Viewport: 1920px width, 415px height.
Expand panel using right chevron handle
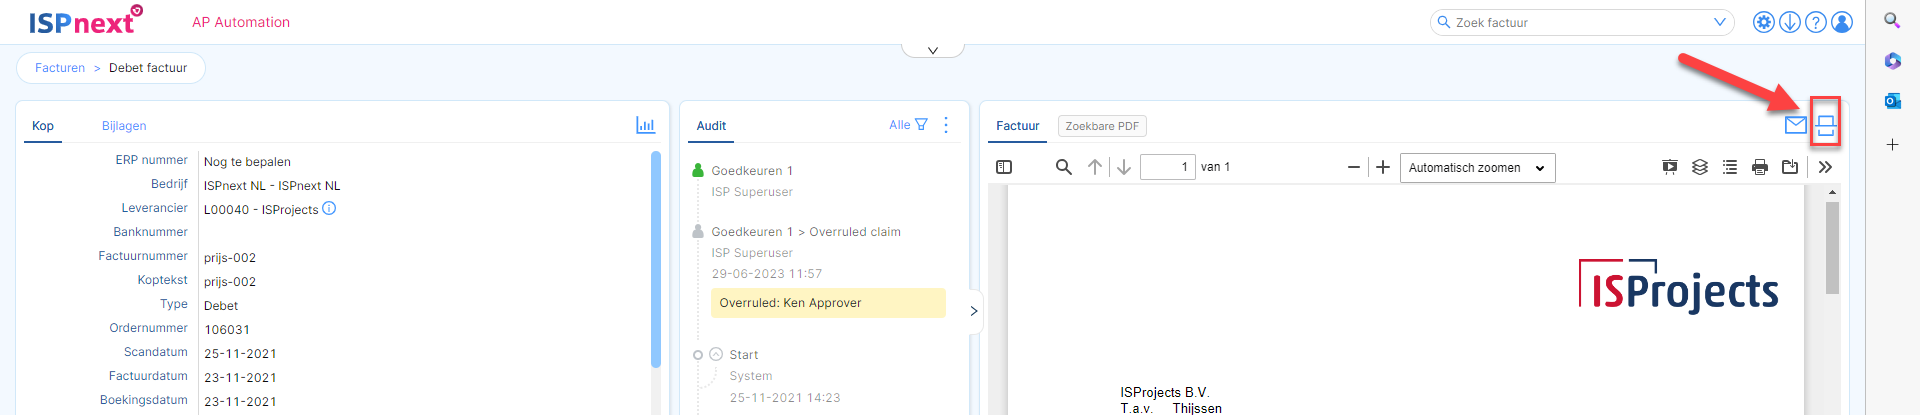tap(973, 311)
